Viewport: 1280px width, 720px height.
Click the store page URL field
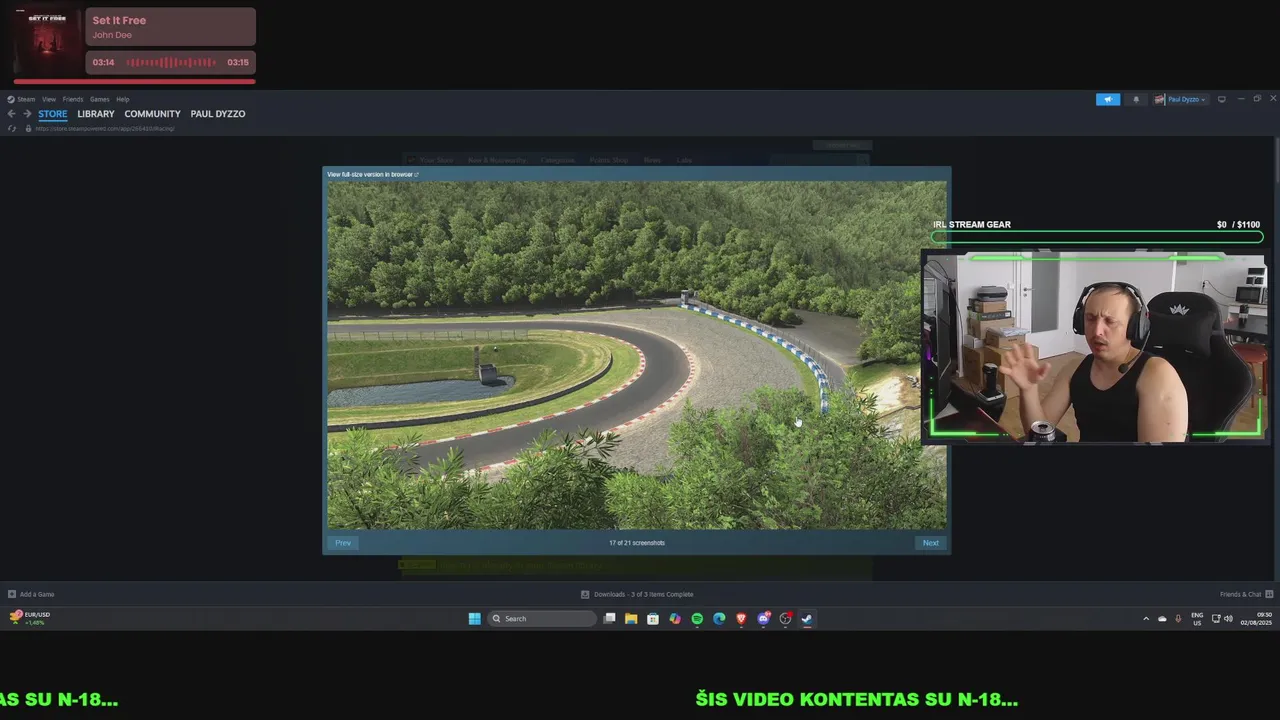pos(105,128)
